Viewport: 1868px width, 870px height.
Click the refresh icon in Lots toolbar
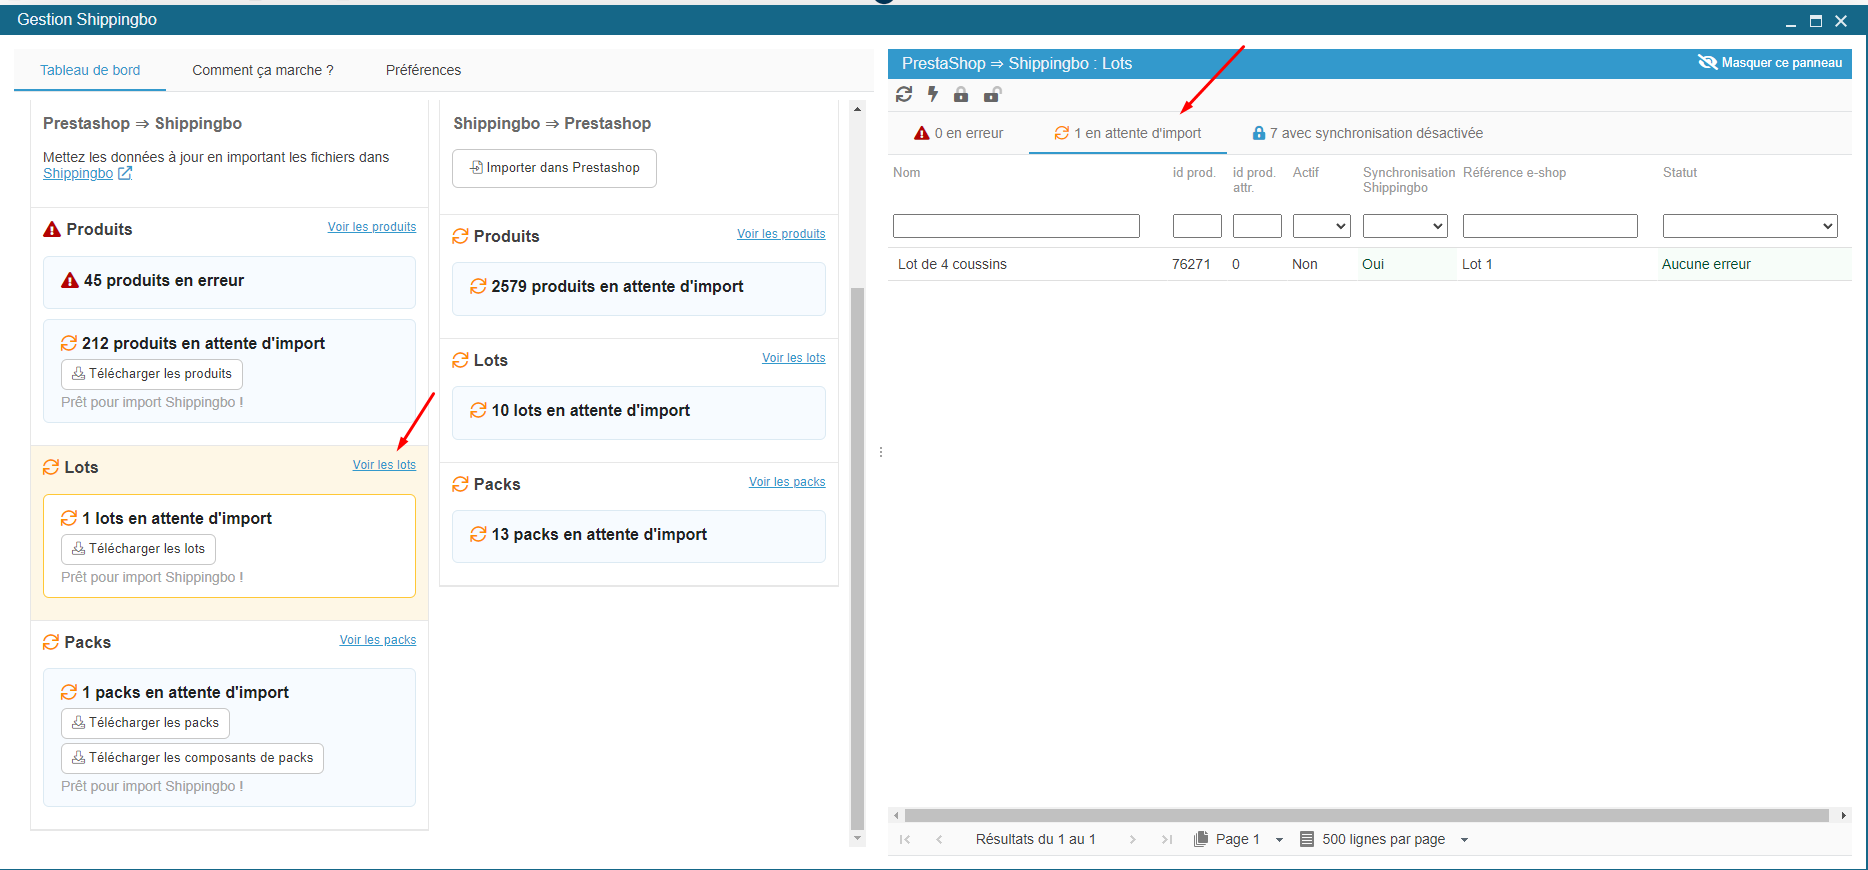pos(904,94)
